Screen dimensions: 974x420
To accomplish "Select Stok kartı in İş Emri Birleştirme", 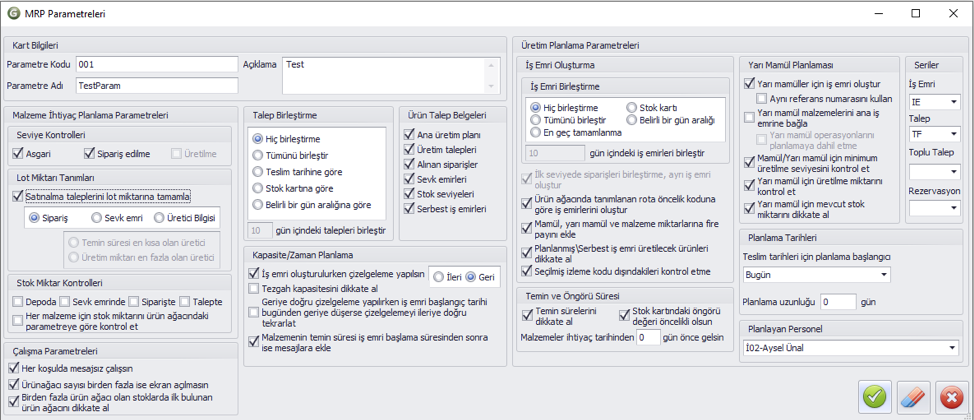I will [632, 107].
